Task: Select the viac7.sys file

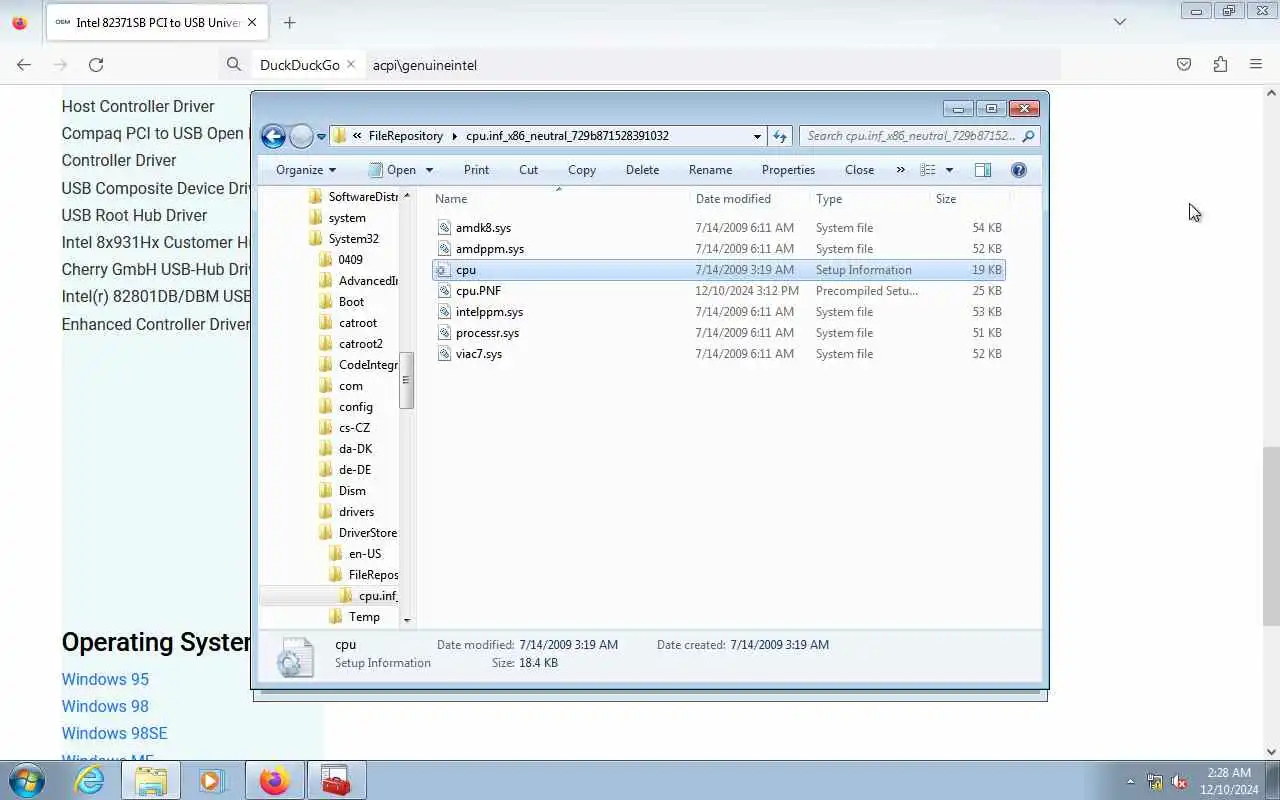Action: tap(479, 354)
